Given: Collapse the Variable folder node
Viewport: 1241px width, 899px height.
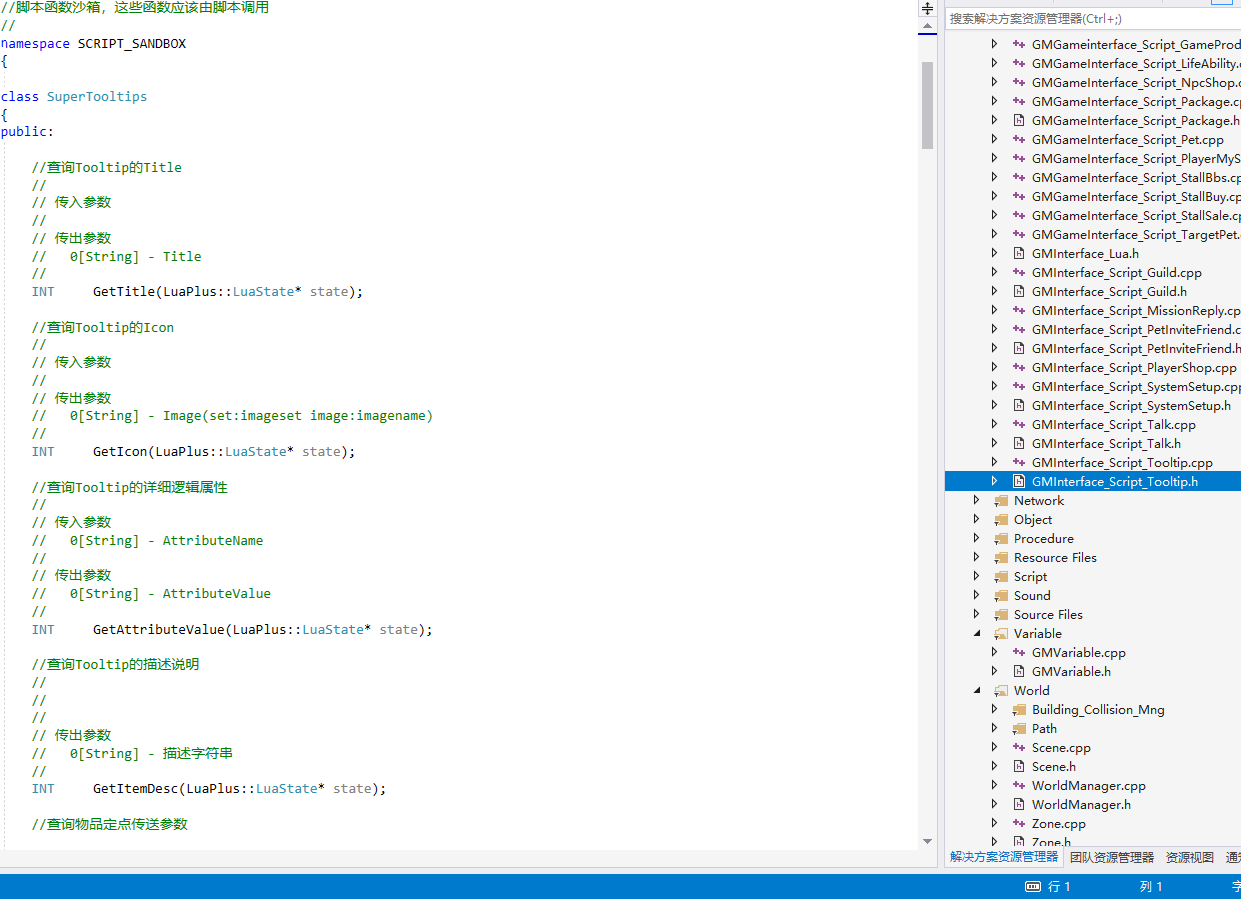Looking at the screenshot, I should pos(977,634).
